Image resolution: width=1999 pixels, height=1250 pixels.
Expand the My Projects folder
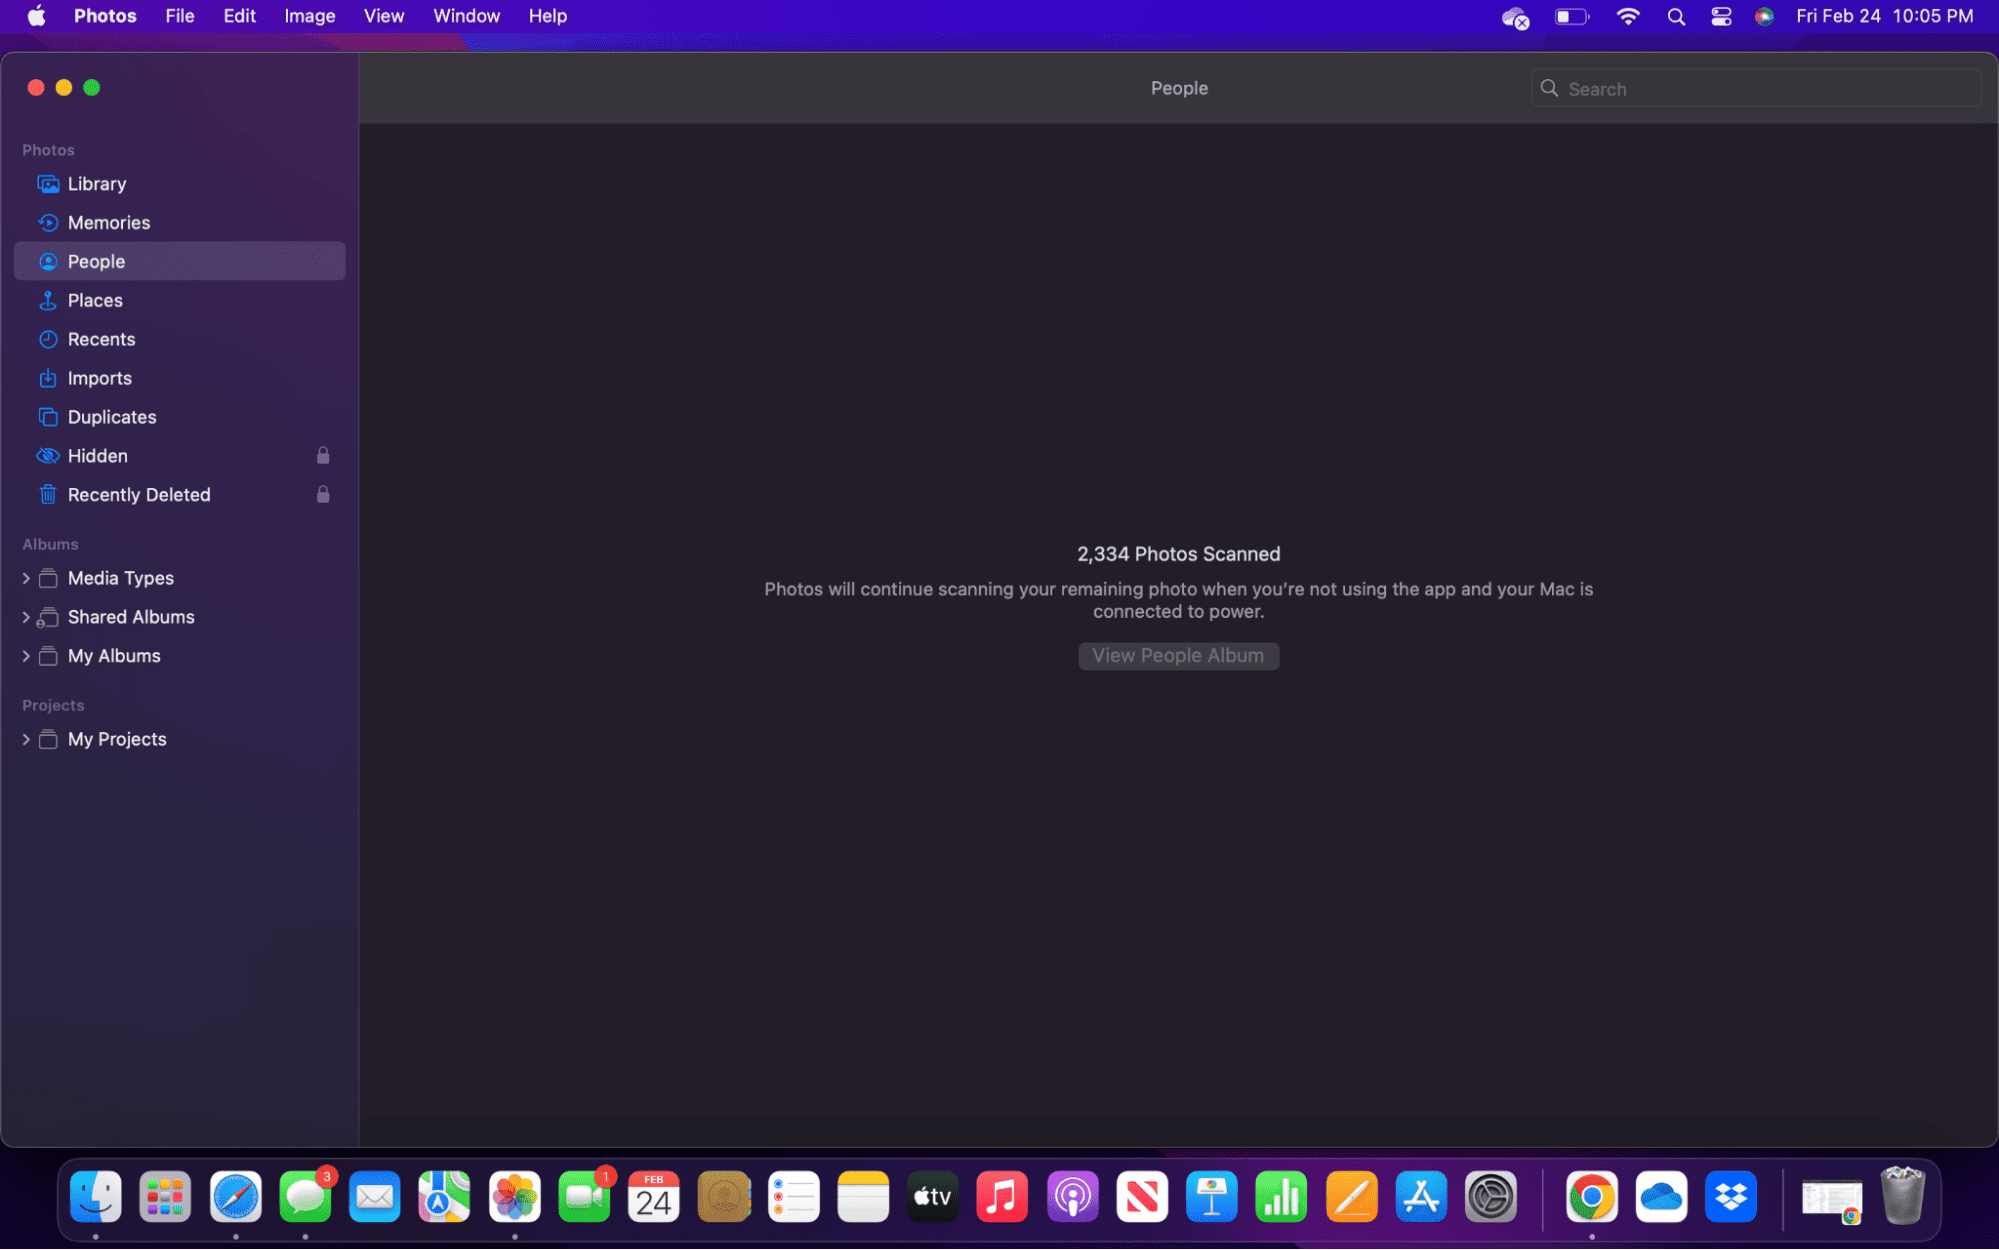(26, 740)
